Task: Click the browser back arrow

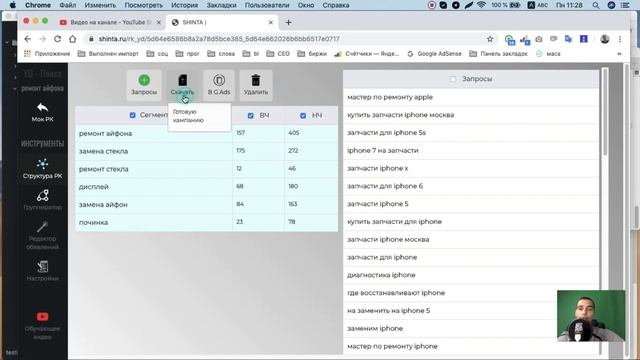Action: click(27, 39)
